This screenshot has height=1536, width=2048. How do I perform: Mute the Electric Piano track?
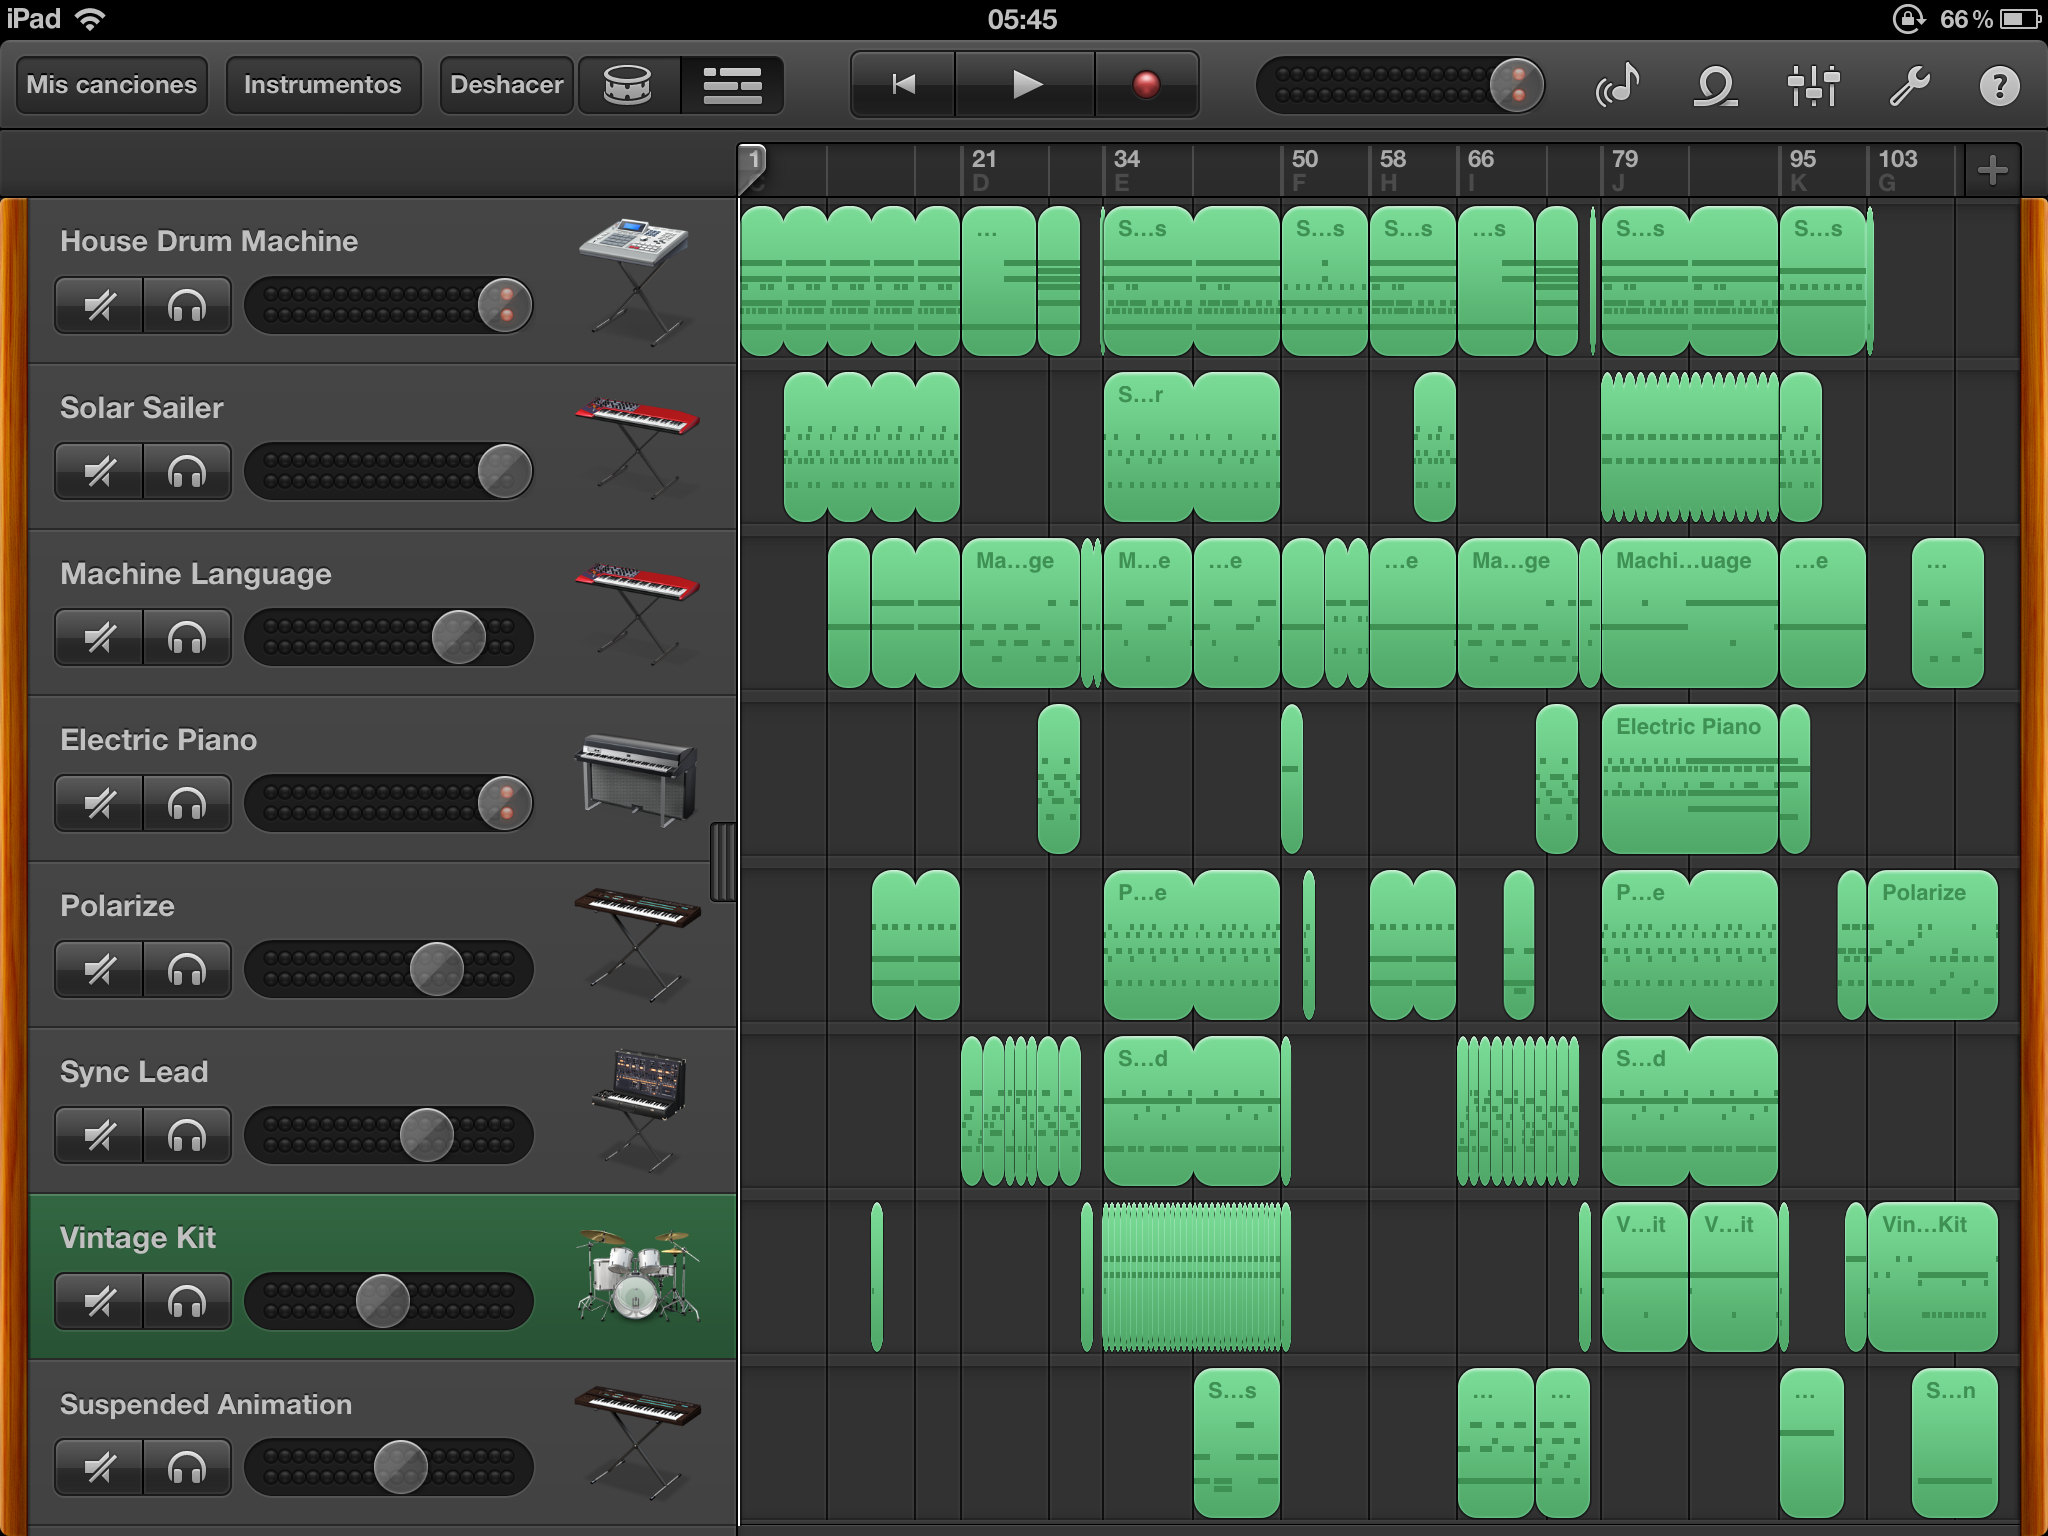(99, 803)
